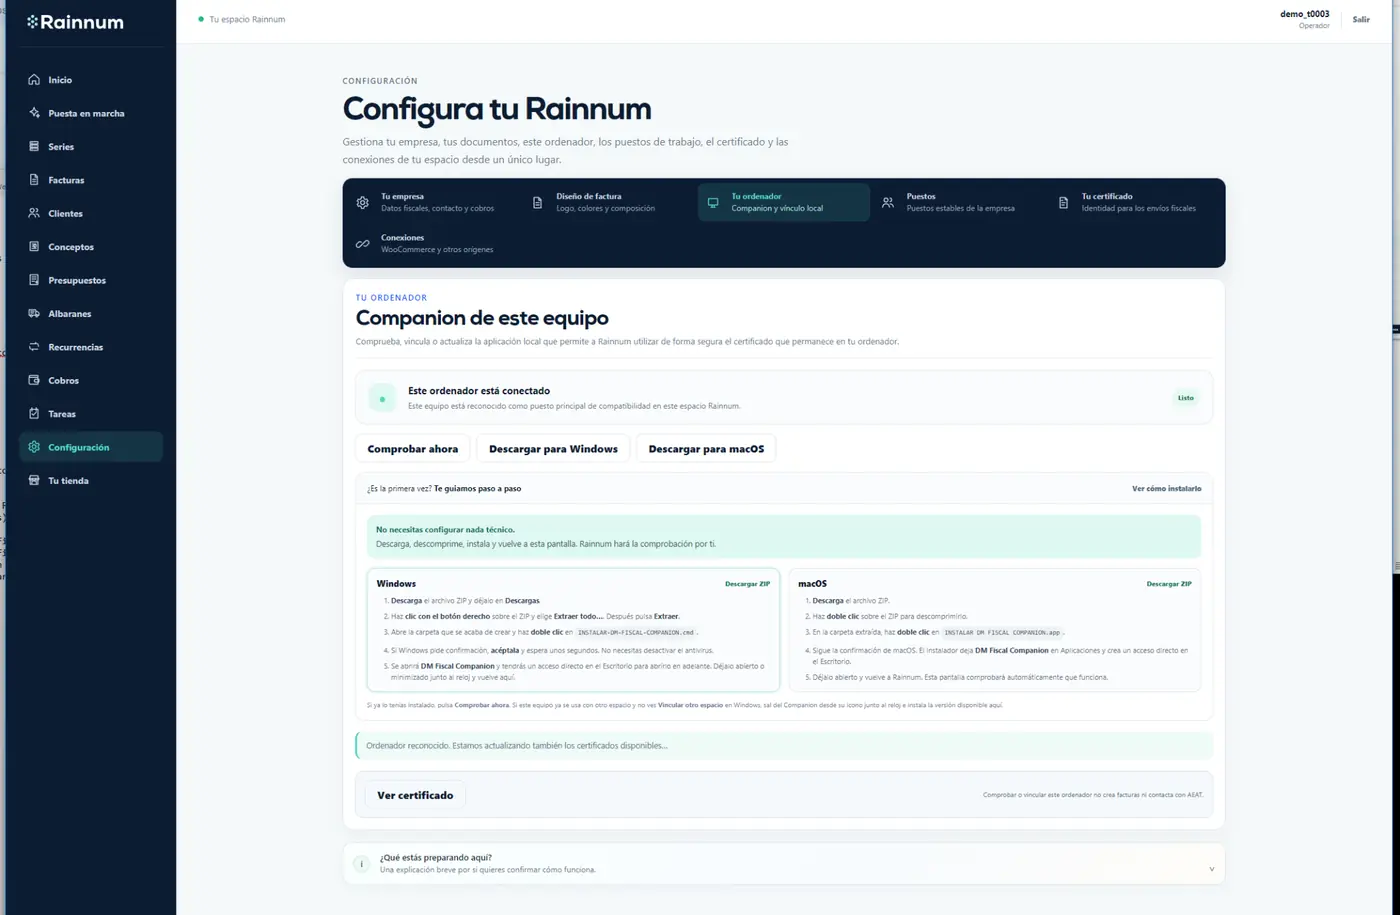Click the demo_t0003 user name
1400x915 pixels.
point(1305,14)
